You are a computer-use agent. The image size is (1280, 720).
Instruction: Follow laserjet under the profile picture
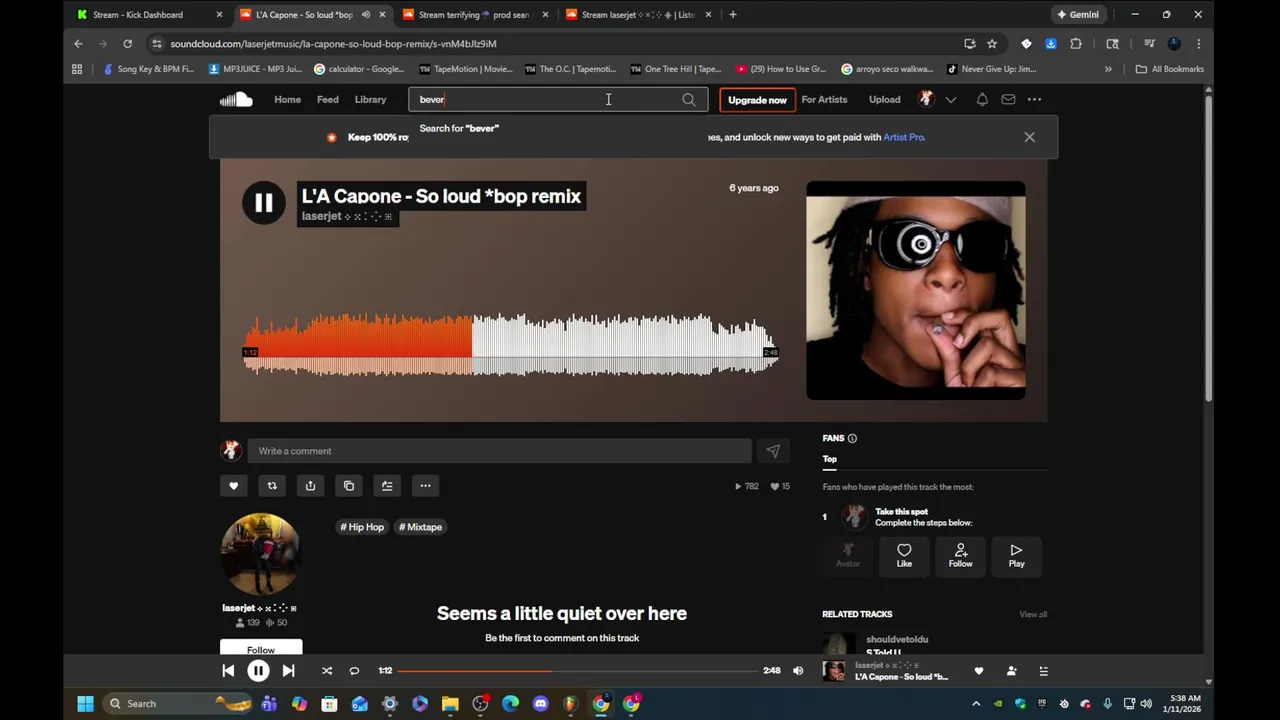[261, 649]
